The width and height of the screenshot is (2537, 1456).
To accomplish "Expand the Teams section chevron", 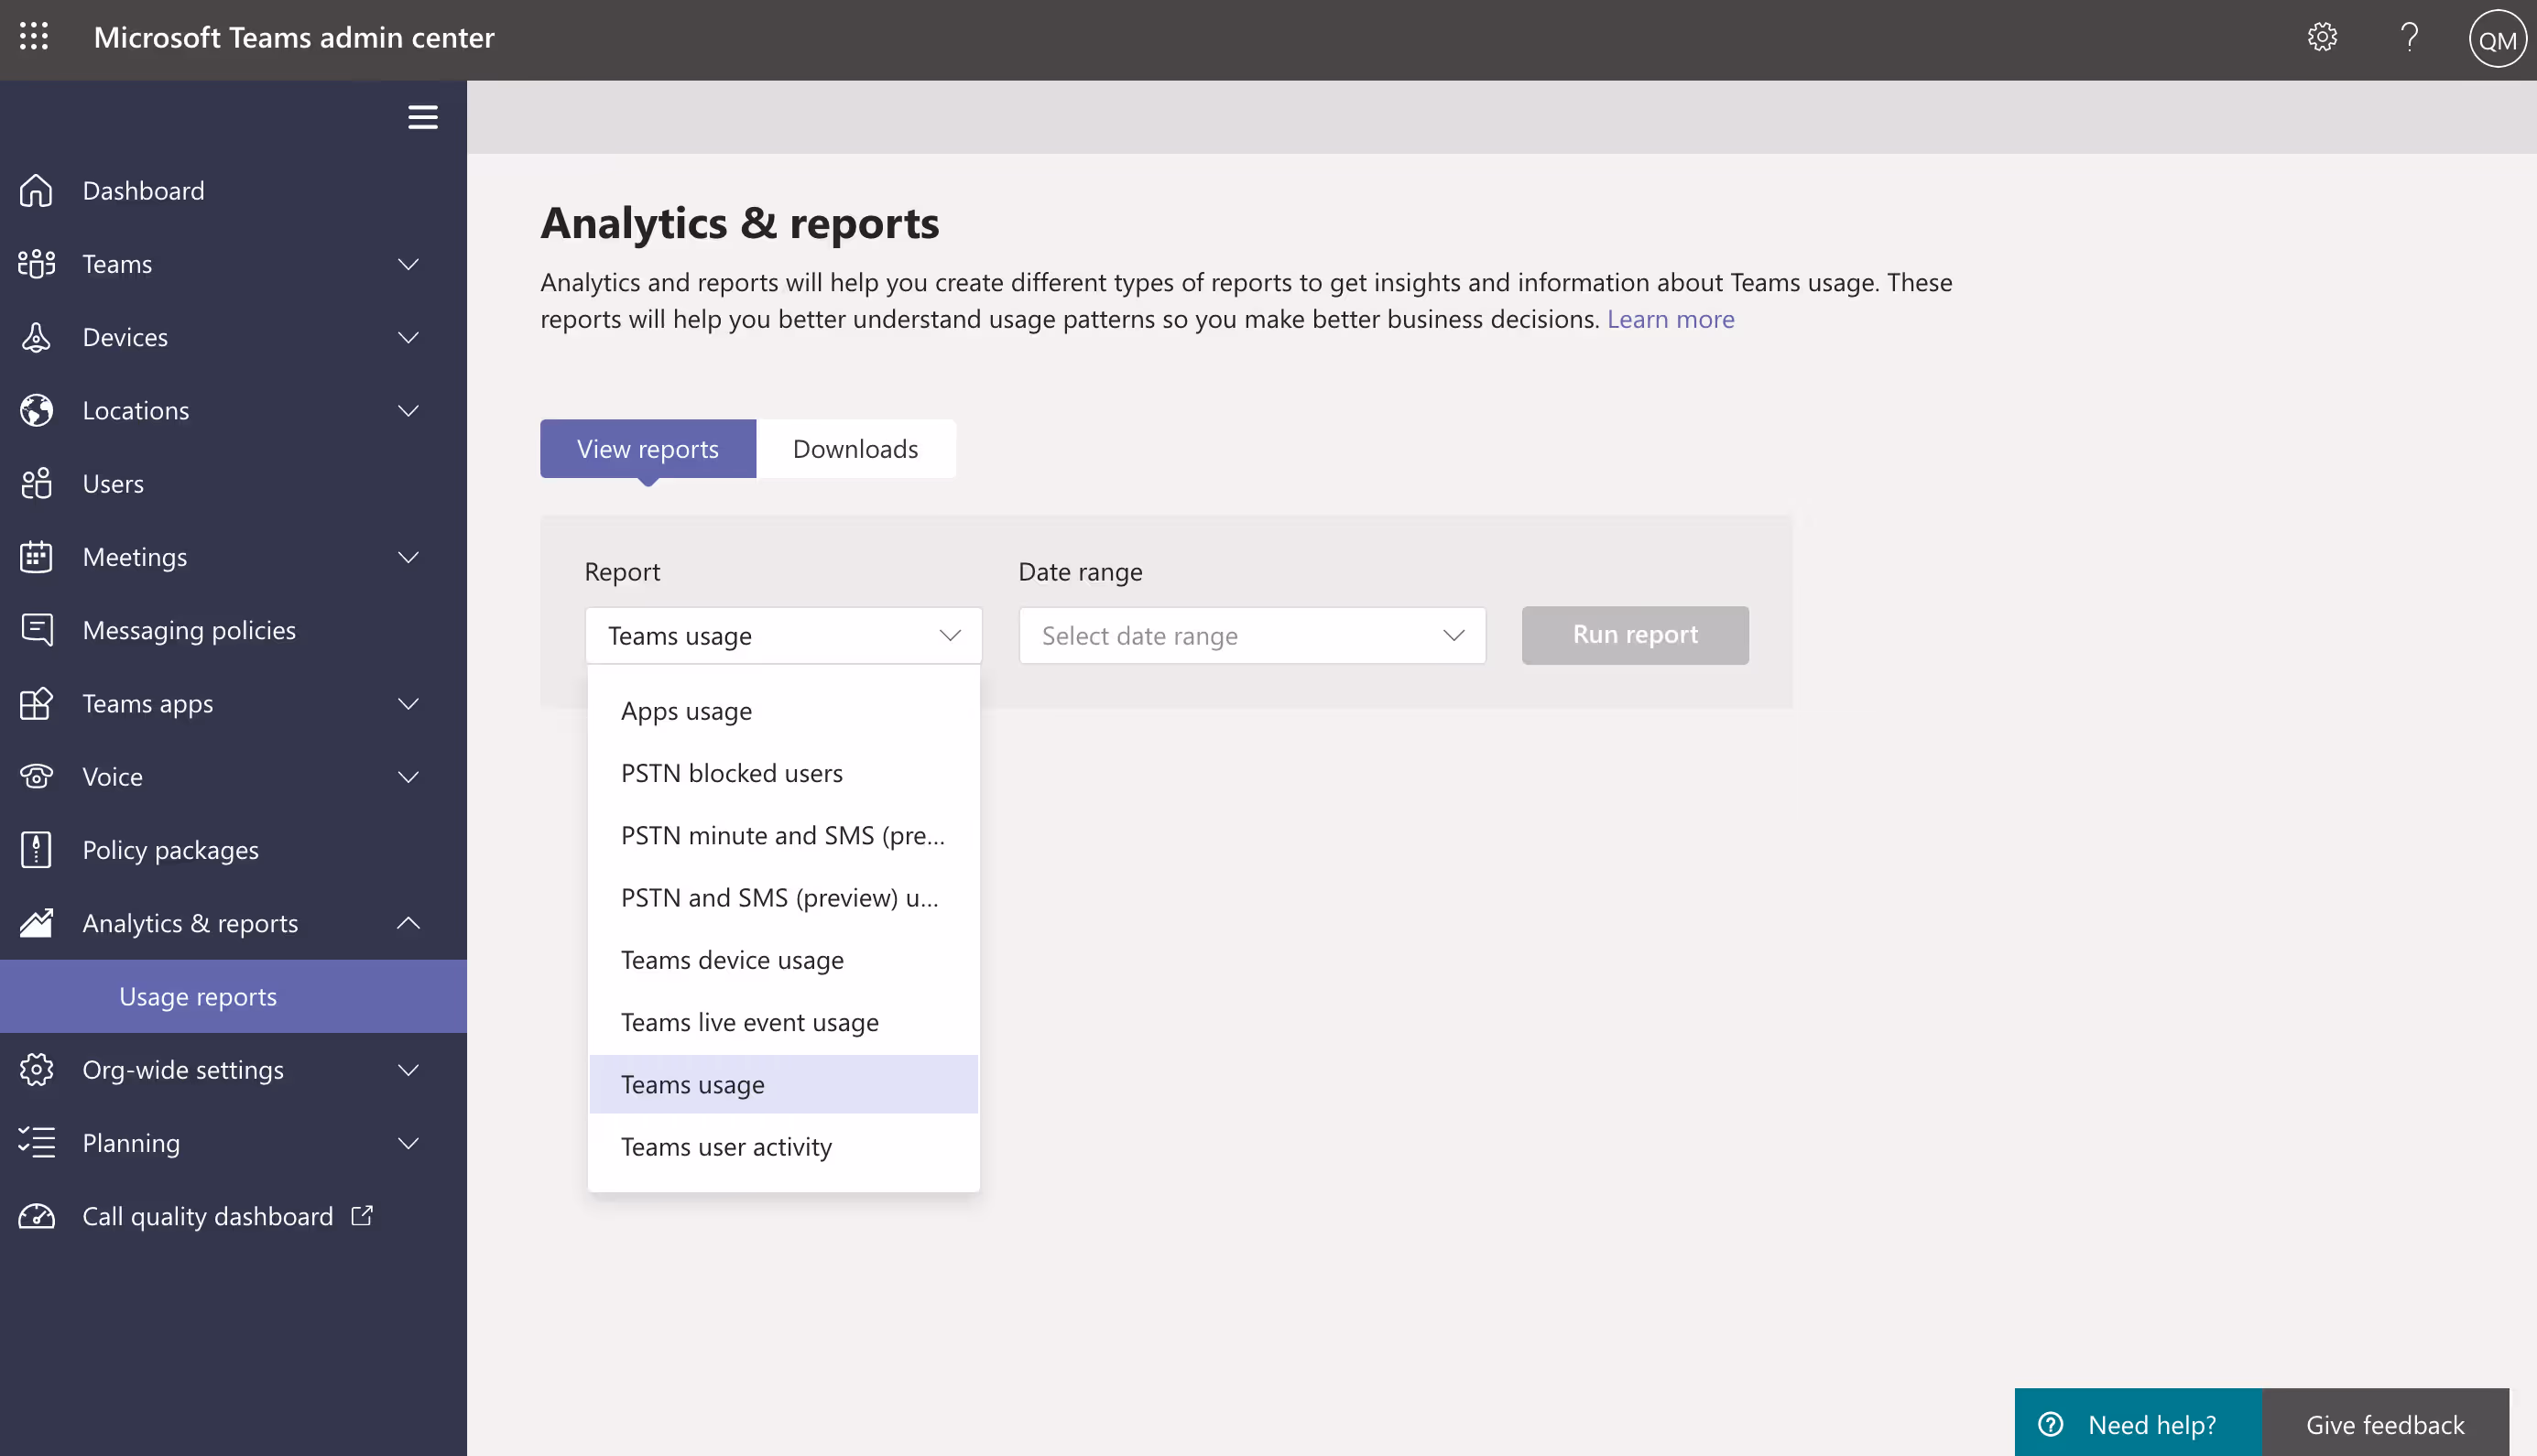I will click(x=408, y=264).
